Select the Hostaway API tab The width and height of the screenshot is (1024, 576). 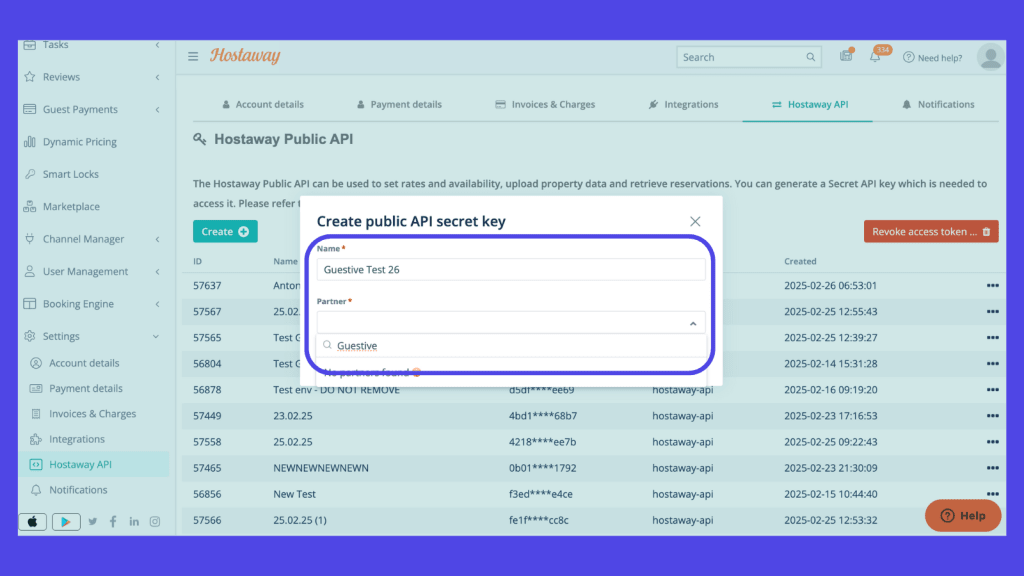tap(810, 104)
